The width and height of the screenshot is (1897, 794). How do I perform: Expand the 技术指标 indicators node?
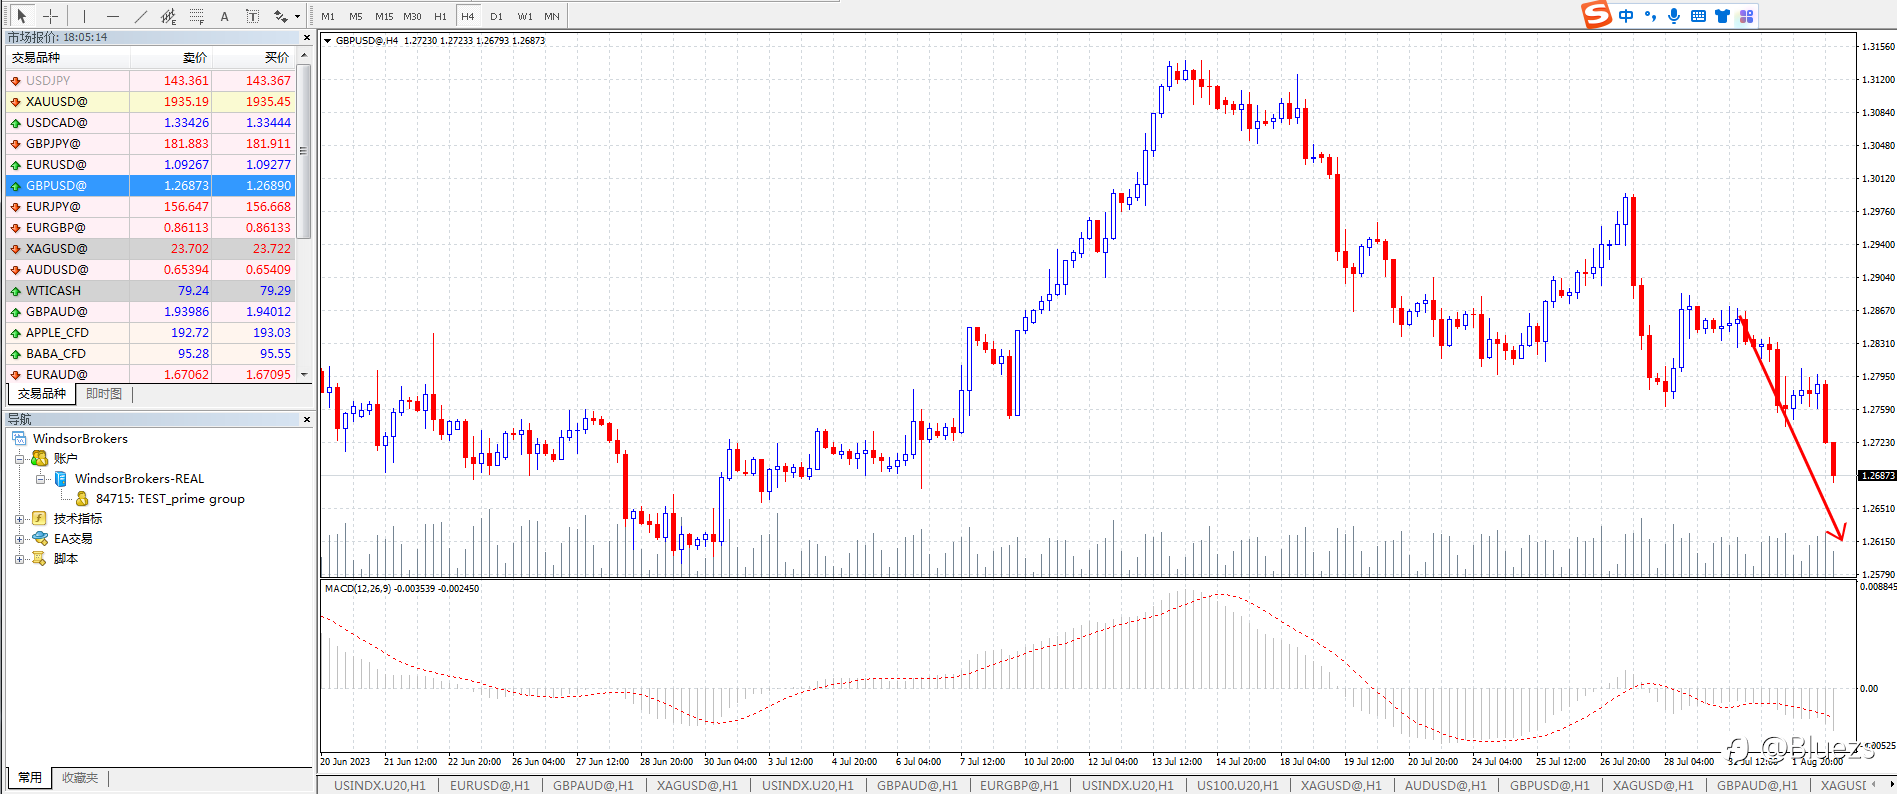point(19,519)
